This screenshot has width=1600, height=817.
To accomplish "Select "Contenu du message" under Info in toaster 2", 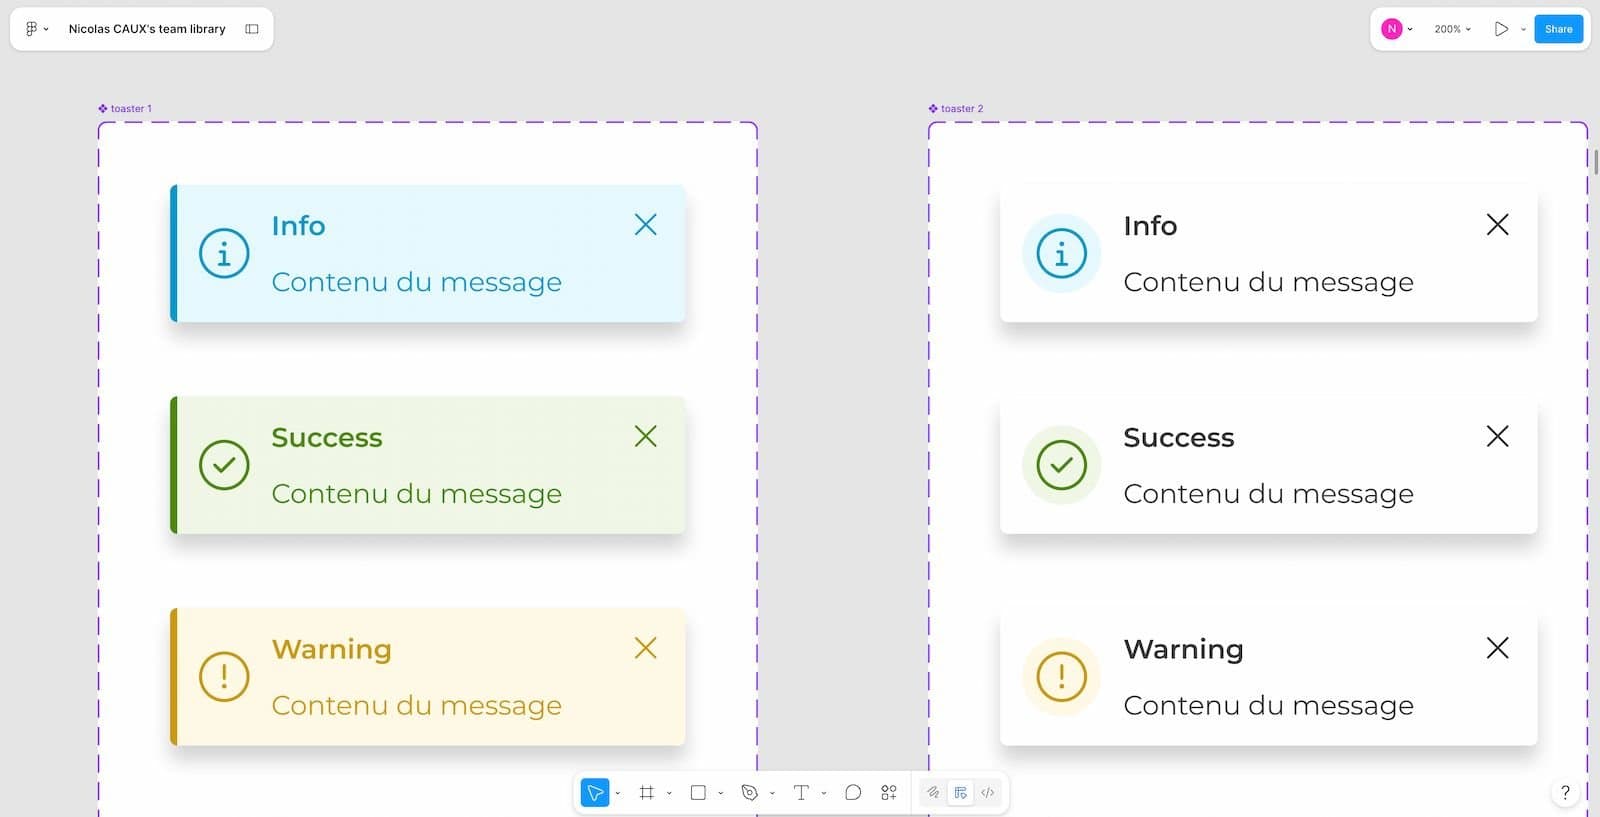I will (1268, 282).
